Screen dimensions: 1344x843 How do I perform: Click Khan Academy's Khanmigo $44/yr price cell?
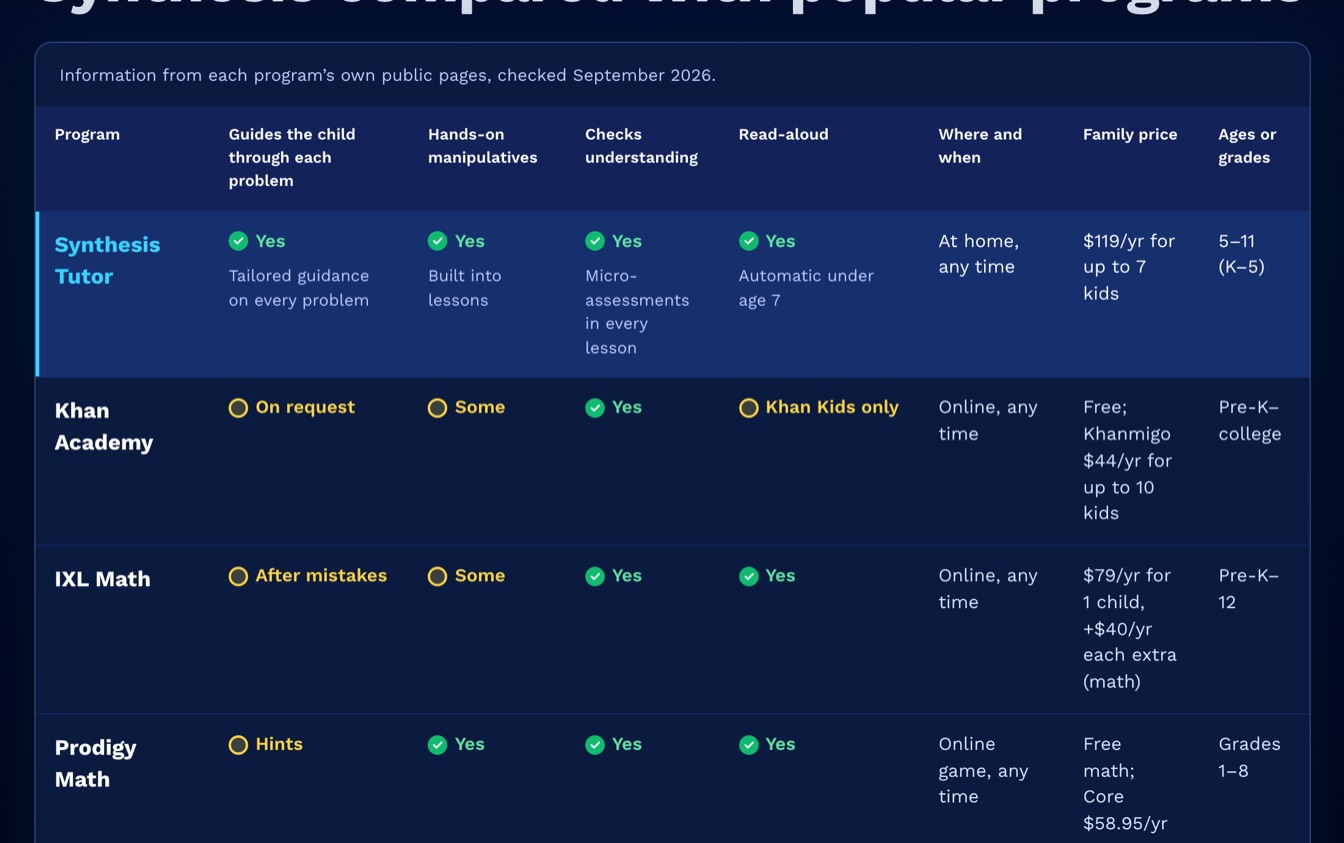click(x=1127, y=460)
